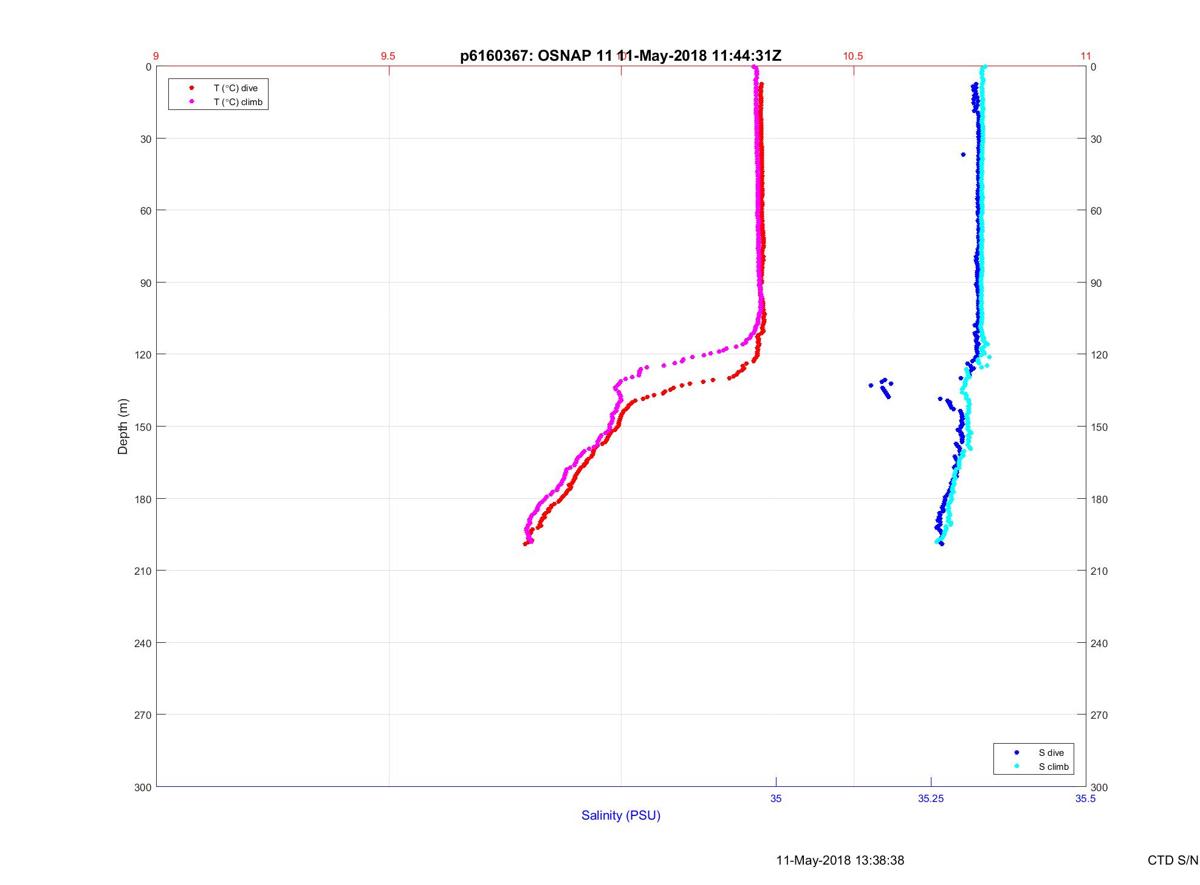Click the left depth tick label 90
The width and height of the screenshot is (1200, 885).
144,283
